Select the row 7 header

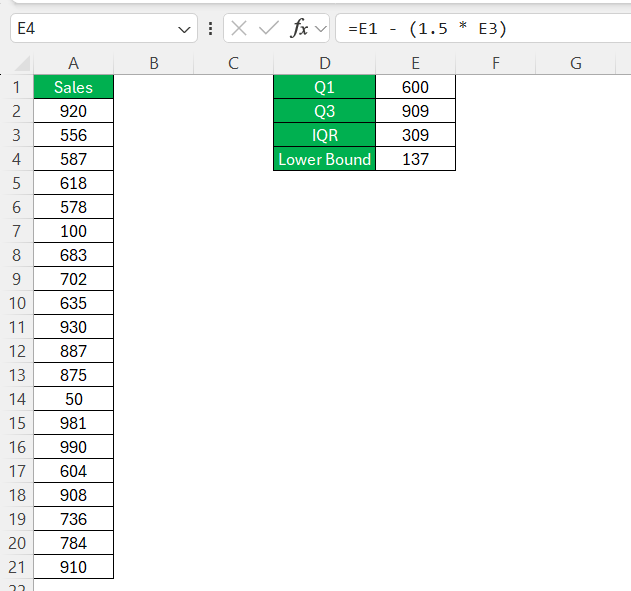coord(16,231)
